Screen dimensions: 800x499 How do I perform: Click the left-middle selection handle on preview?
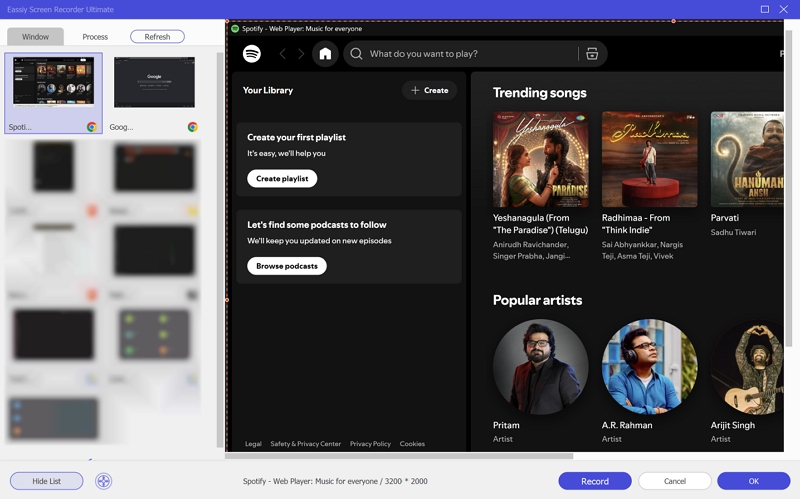pyautogui.click(x=227, y=300)
